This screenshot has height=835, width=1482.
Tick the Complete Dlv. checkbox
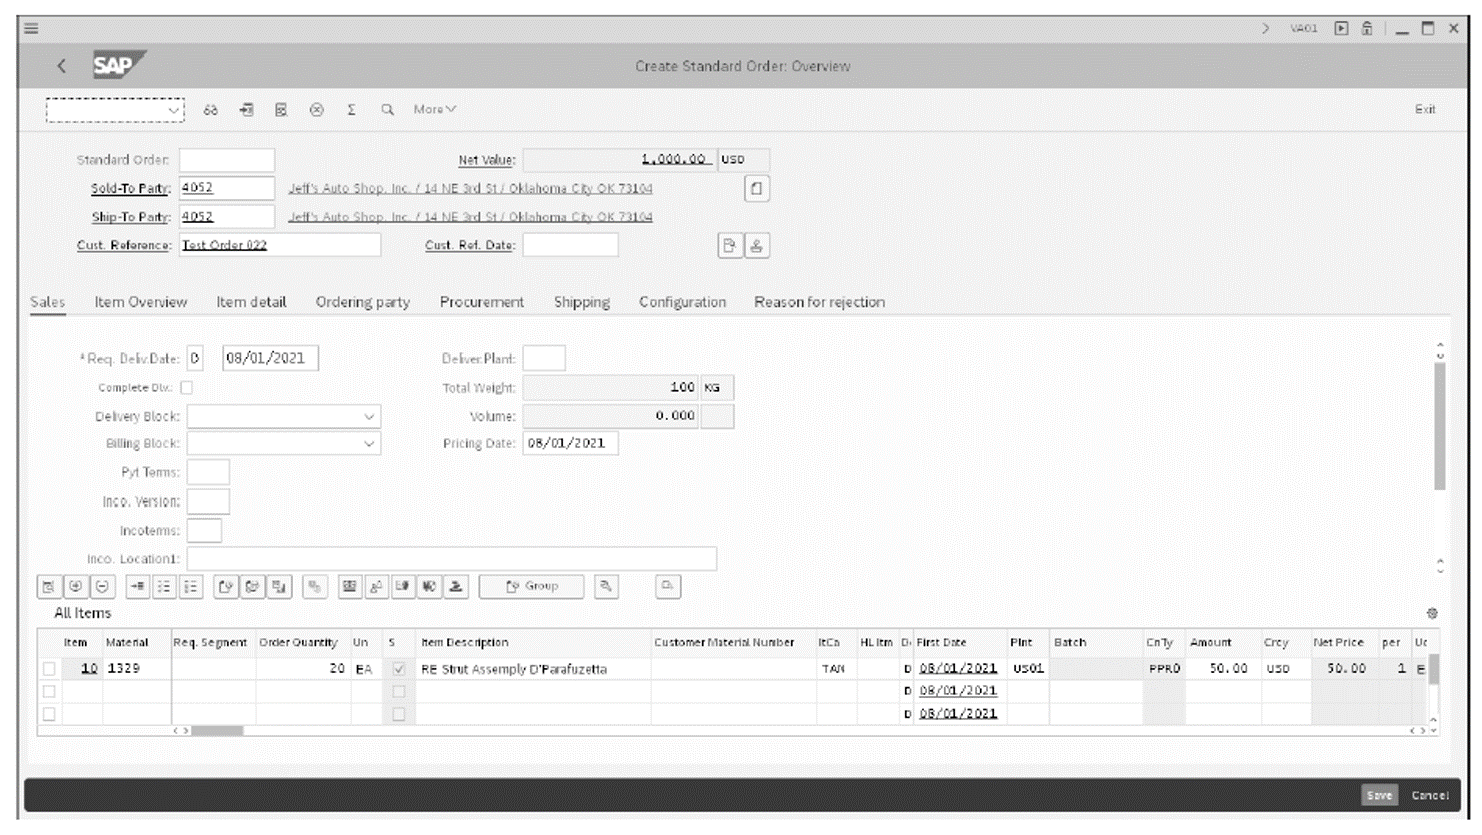(187, 387)
